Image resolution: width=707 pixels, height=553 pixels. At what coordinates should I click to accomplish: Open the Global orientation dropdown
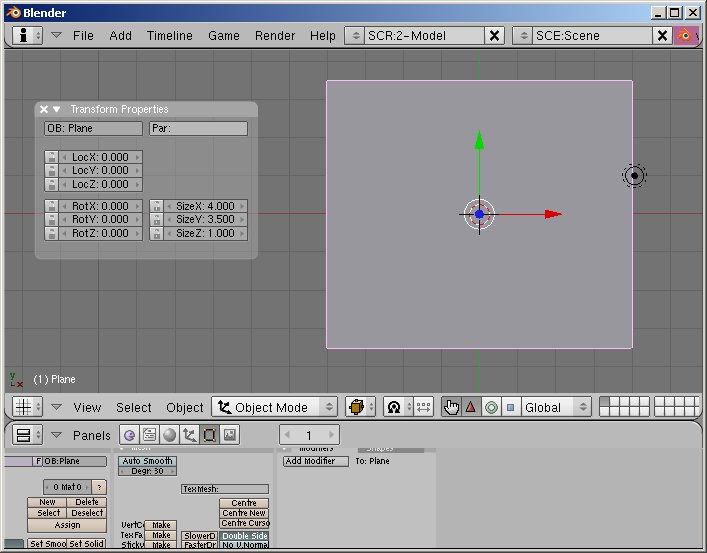point(556,407)
